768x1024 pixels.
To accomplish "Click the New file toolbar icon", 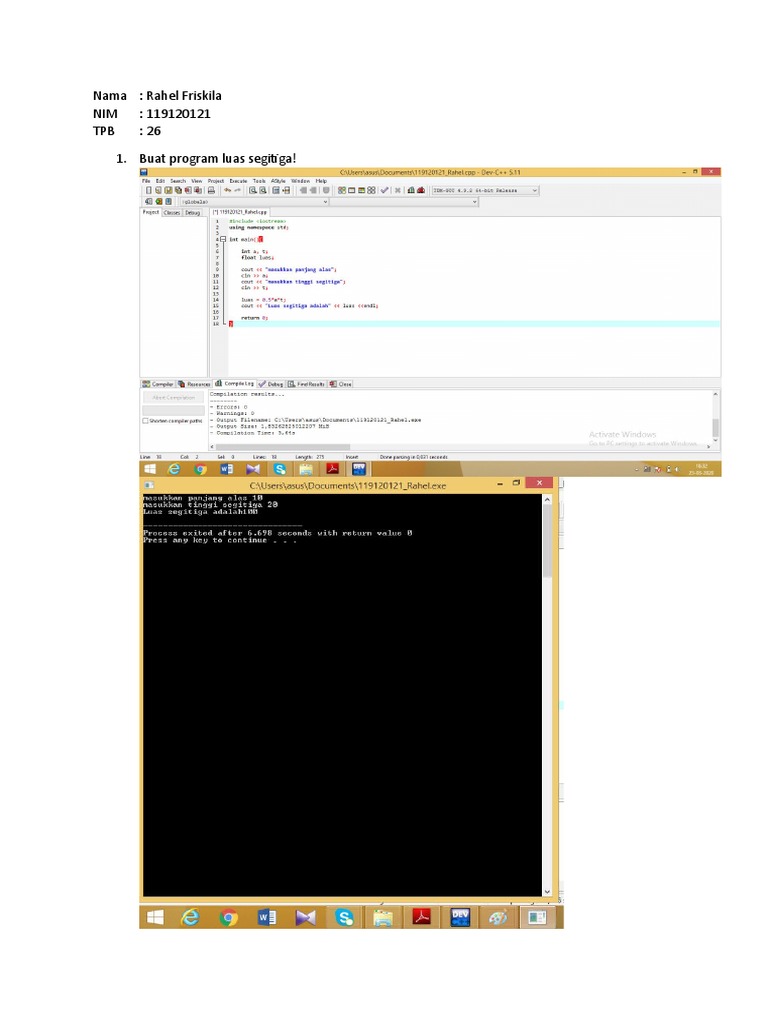I will click(x=149, y=191).
